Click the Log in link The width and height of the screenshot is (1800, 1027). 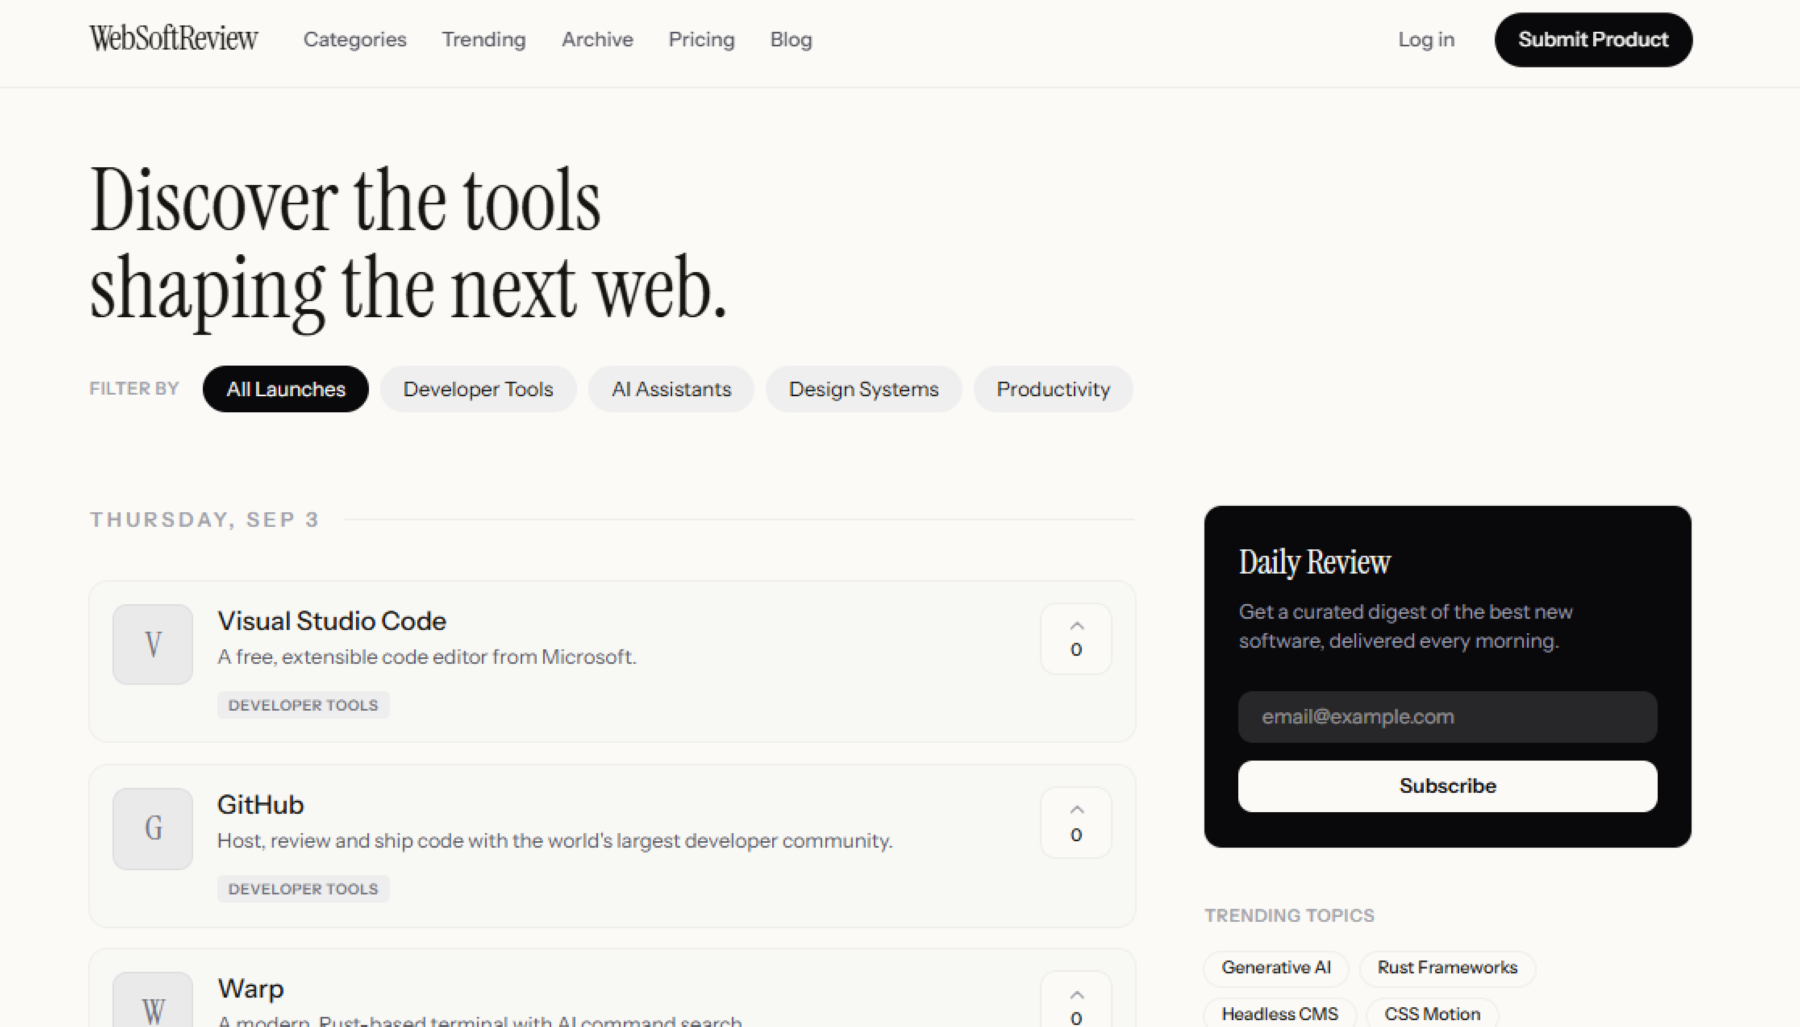pos(1426,40)
